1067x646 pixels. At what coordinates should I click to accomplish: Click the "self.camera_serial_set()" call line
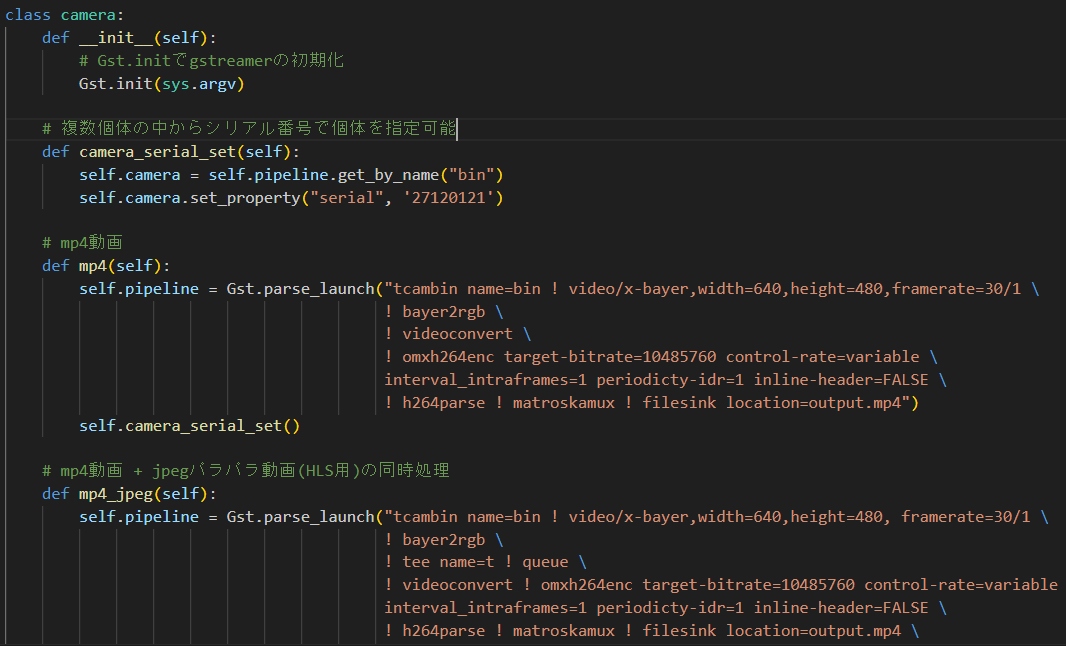coord(189,426)
